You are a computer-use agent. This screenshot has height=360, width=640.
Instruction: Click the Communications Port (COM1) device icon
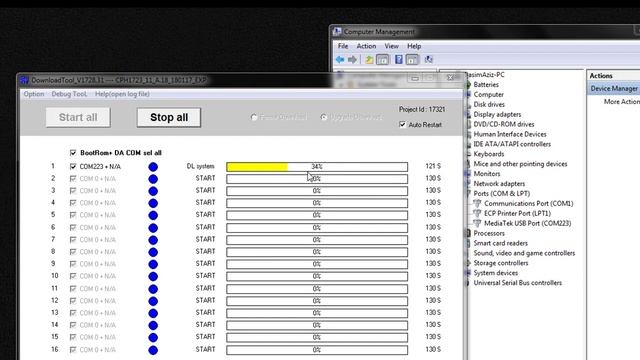tap(477, 203)
